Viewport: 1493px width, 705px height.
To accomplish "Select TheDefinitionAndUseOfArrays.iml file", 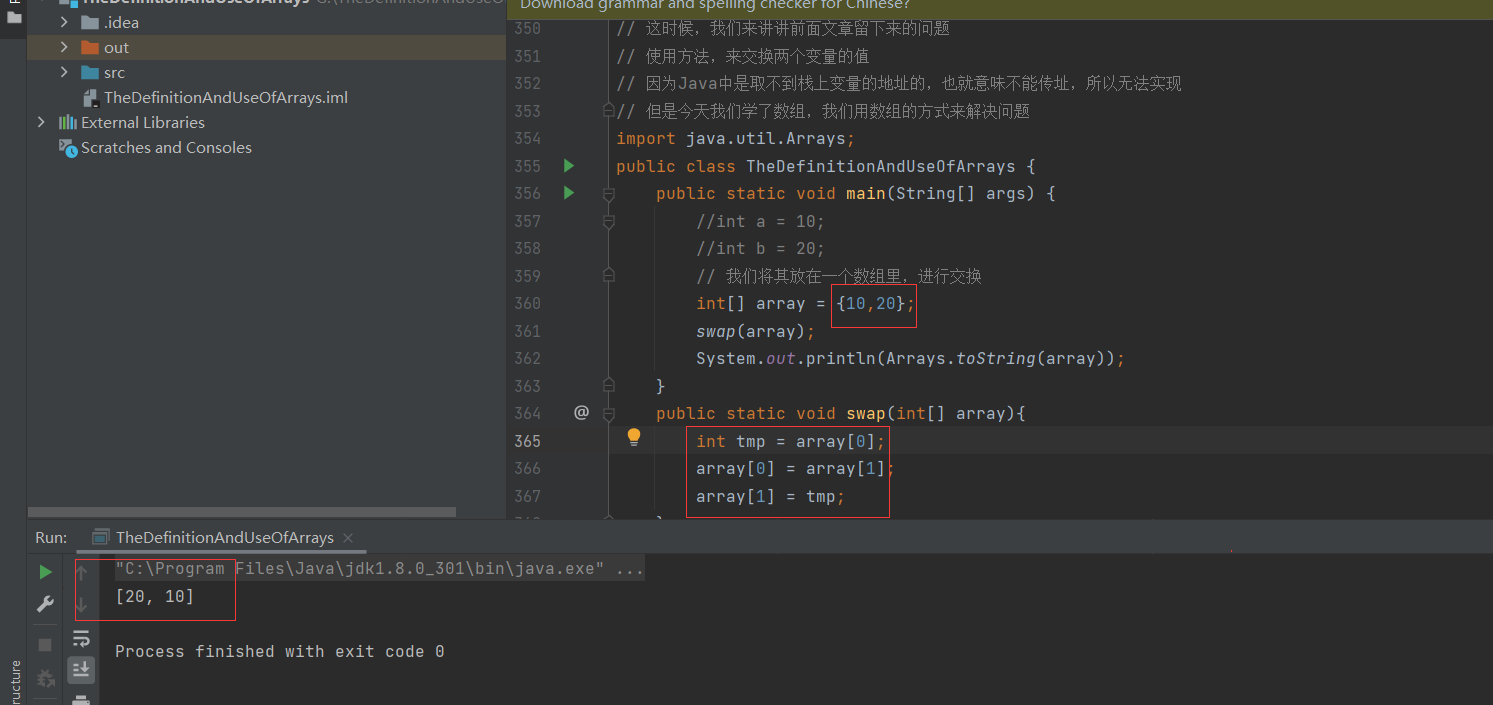I will 226,97.
